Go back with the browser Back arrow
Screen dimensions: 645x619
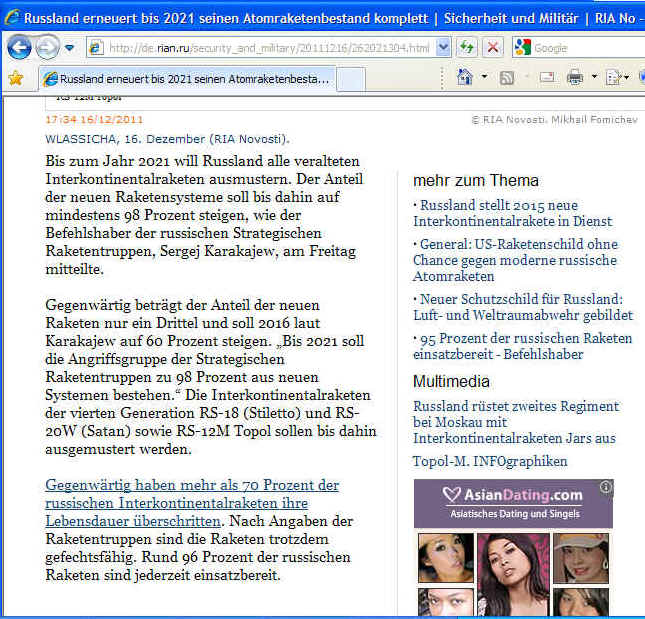click(x=19, y=48)
